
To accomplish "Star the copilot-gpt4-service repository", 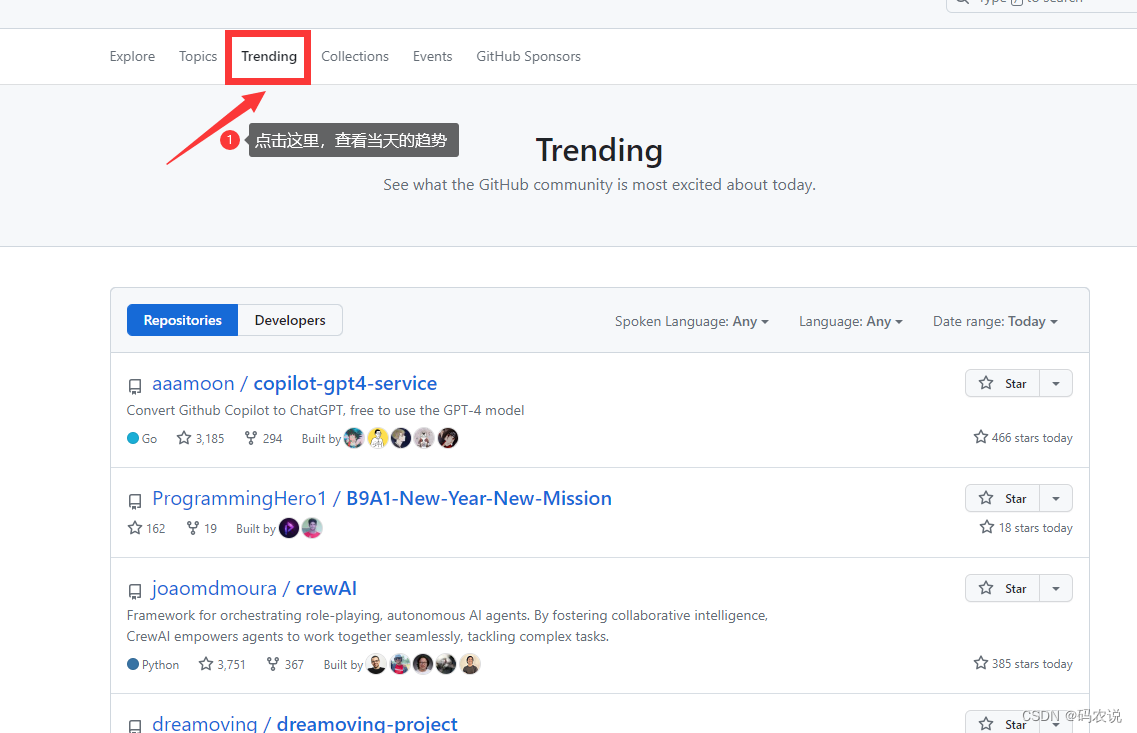I will (1003, 384).
